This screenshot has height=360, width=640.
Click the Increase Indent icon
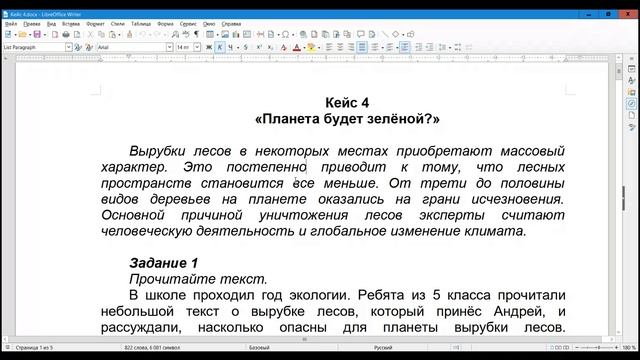pos(418,48)
